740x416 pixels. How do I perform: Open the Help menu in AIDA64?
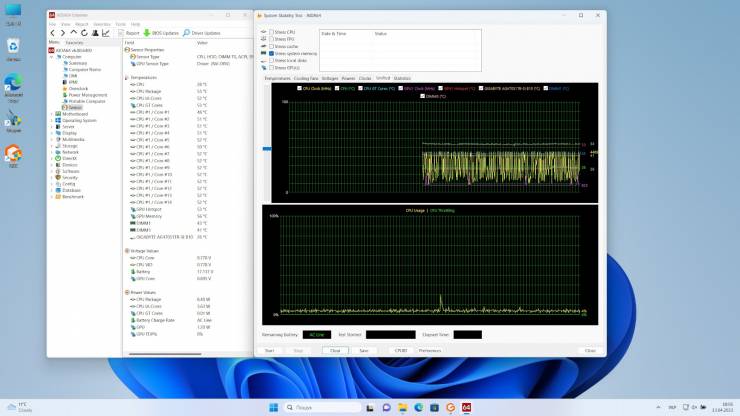(x=135, y=24)
